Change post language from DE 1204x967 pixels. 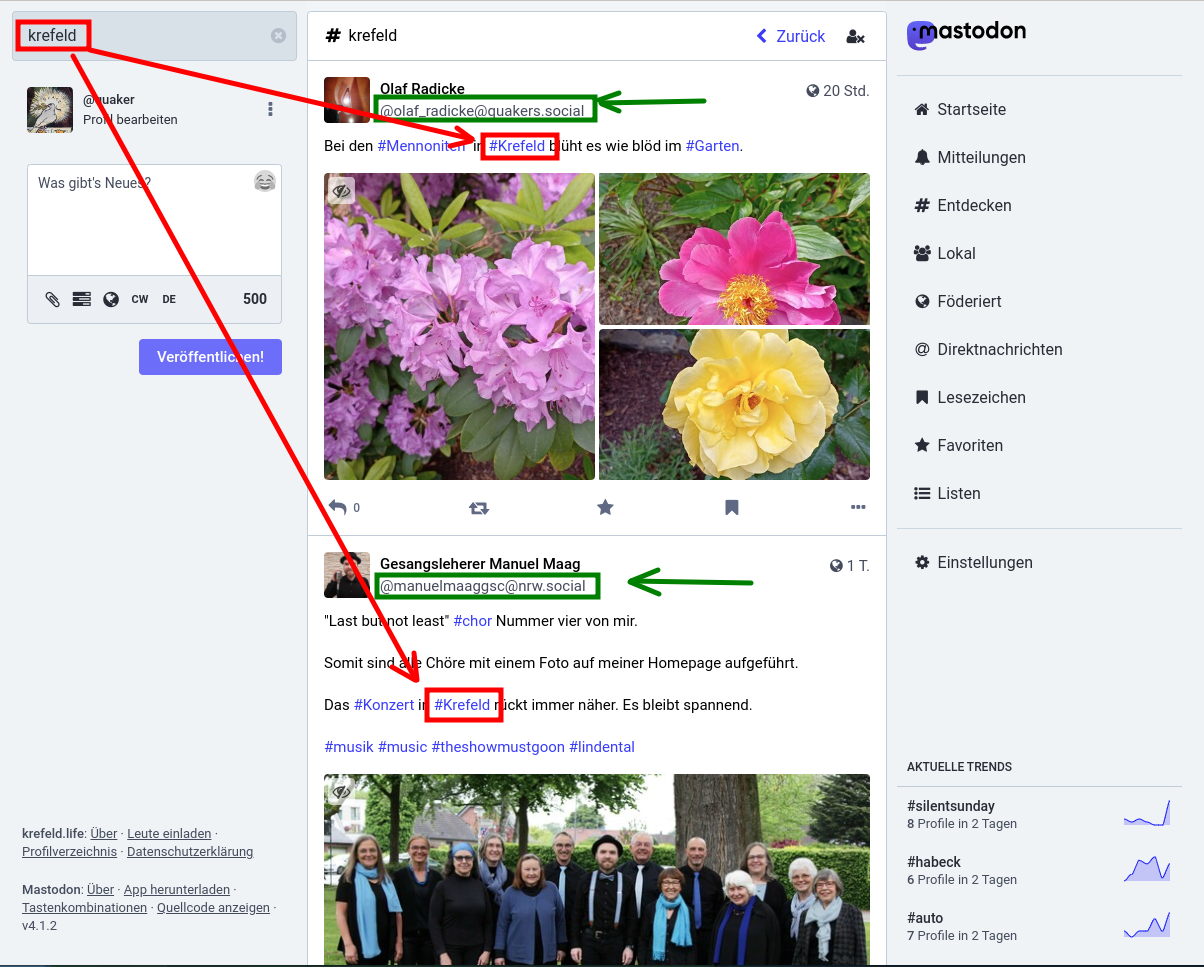tap(168, 298)
